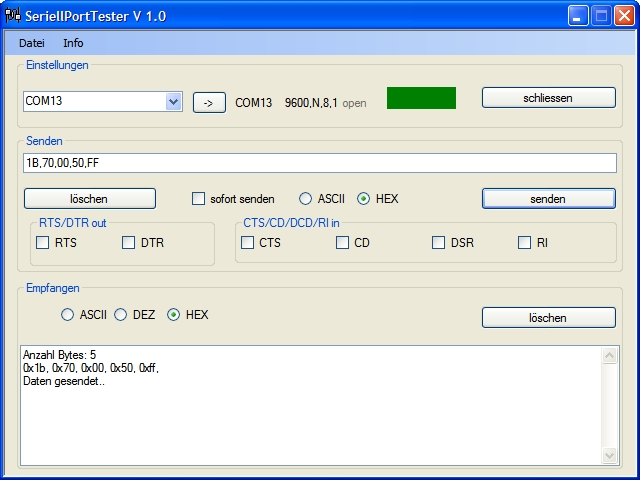This screenshot has height=480, width=640.
Task: Toggle the CTS checkbox
Action: click(x=247, y=242)
